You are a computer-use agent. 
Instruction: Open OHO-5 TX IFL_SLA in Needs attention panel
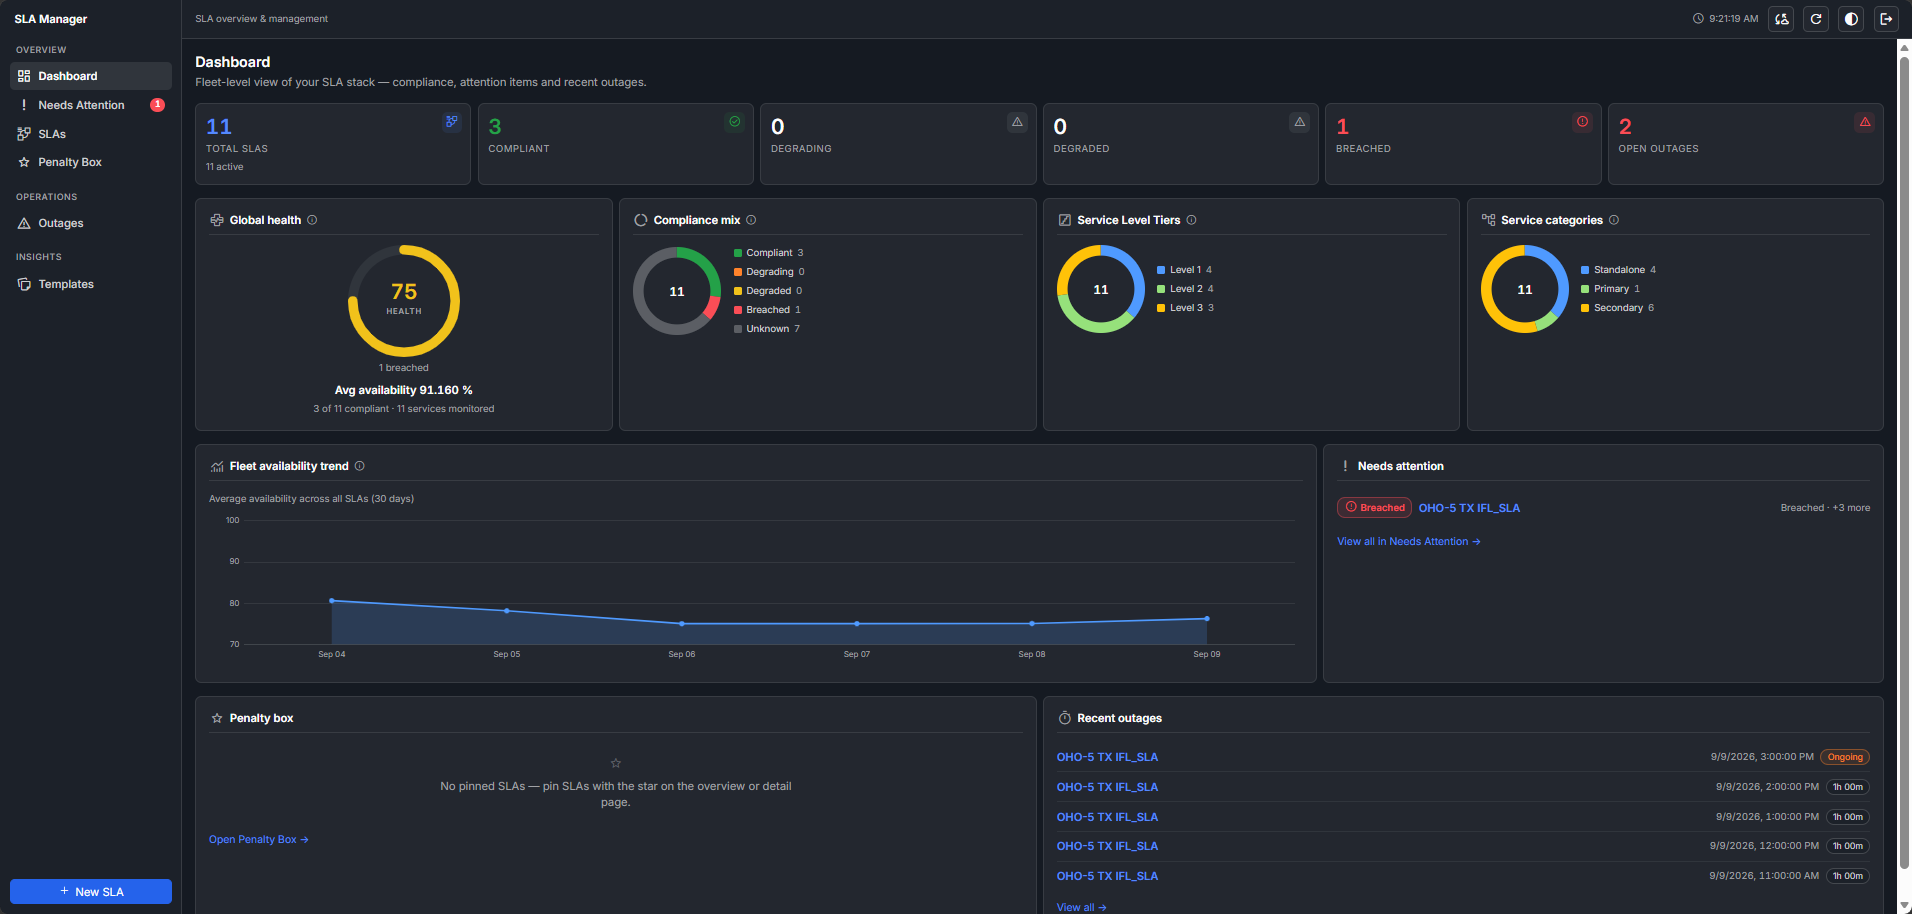(1469, 508)
